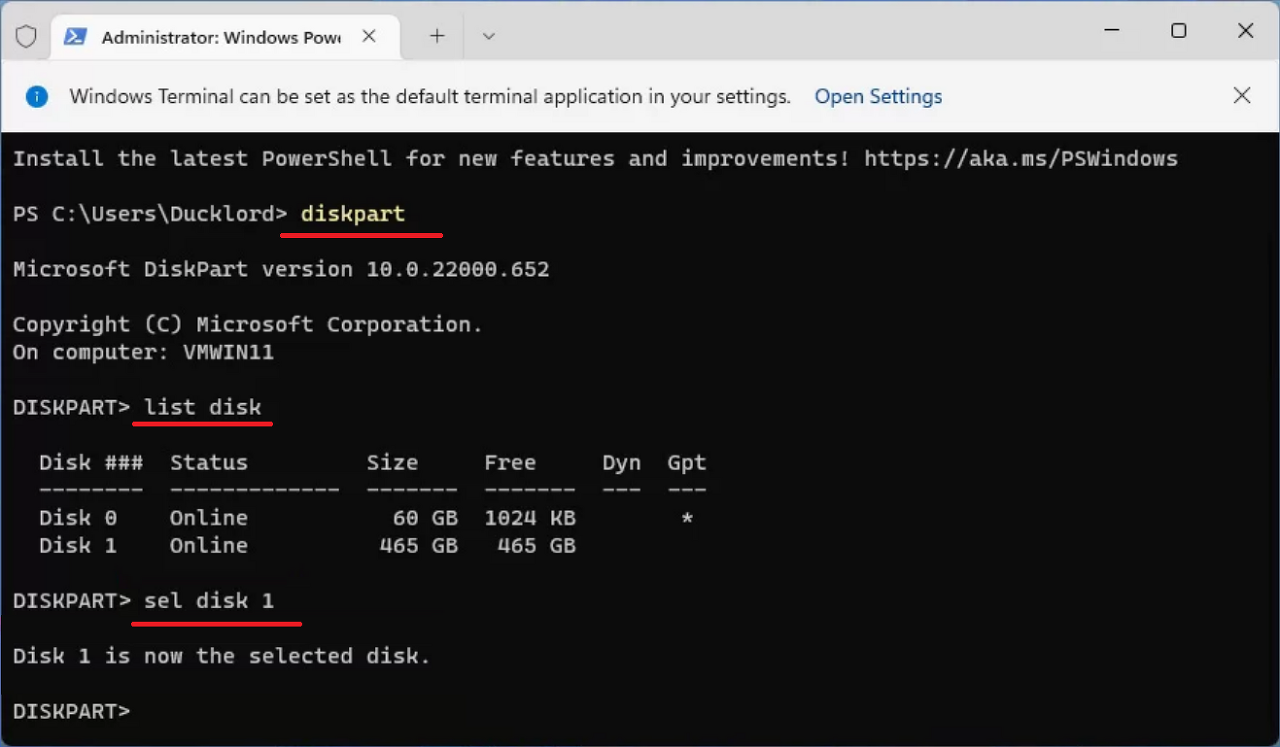The image size is (1280, 747).
Task: Dismiss the default terminal info banner
Action: point(1242,96)
